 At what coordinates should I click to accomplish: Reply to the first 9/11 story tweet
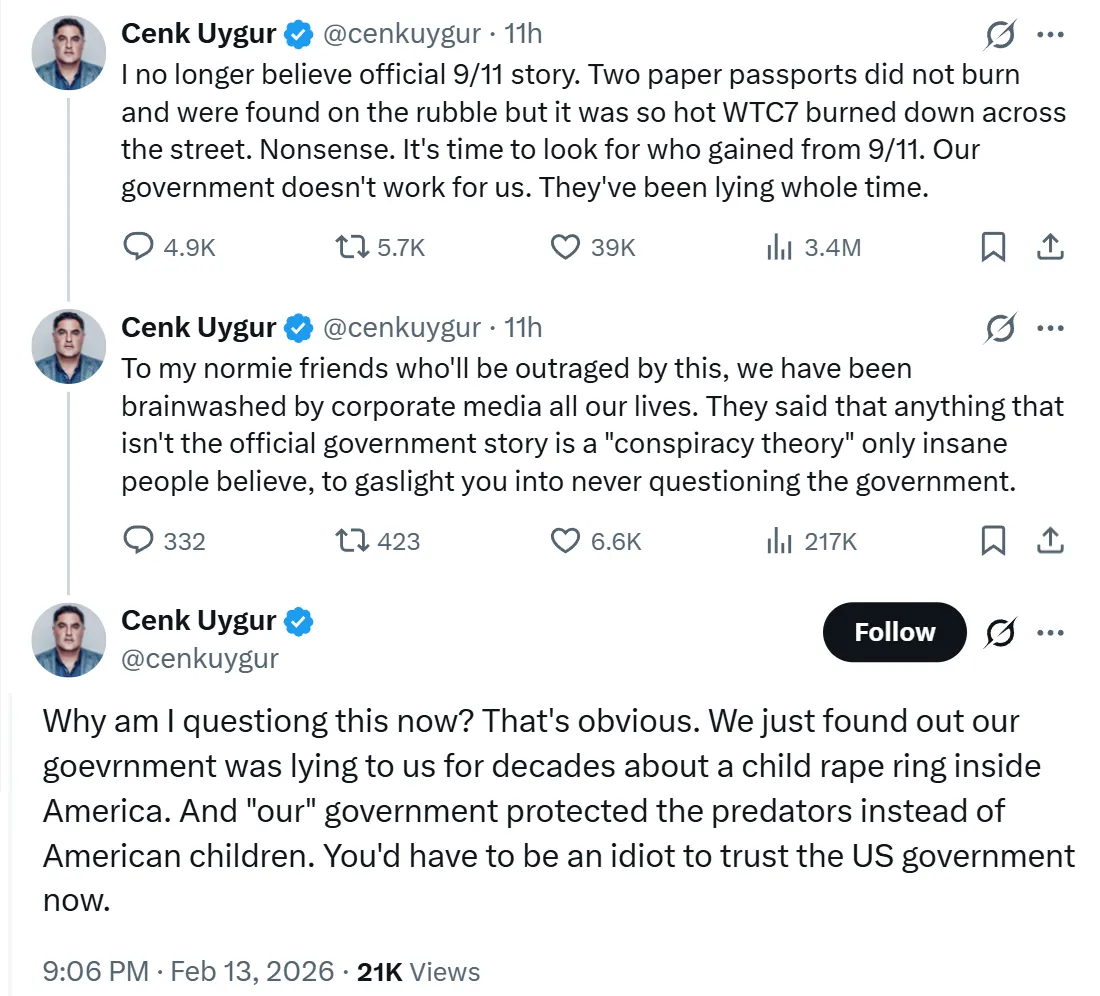click(x=138, y=247)
